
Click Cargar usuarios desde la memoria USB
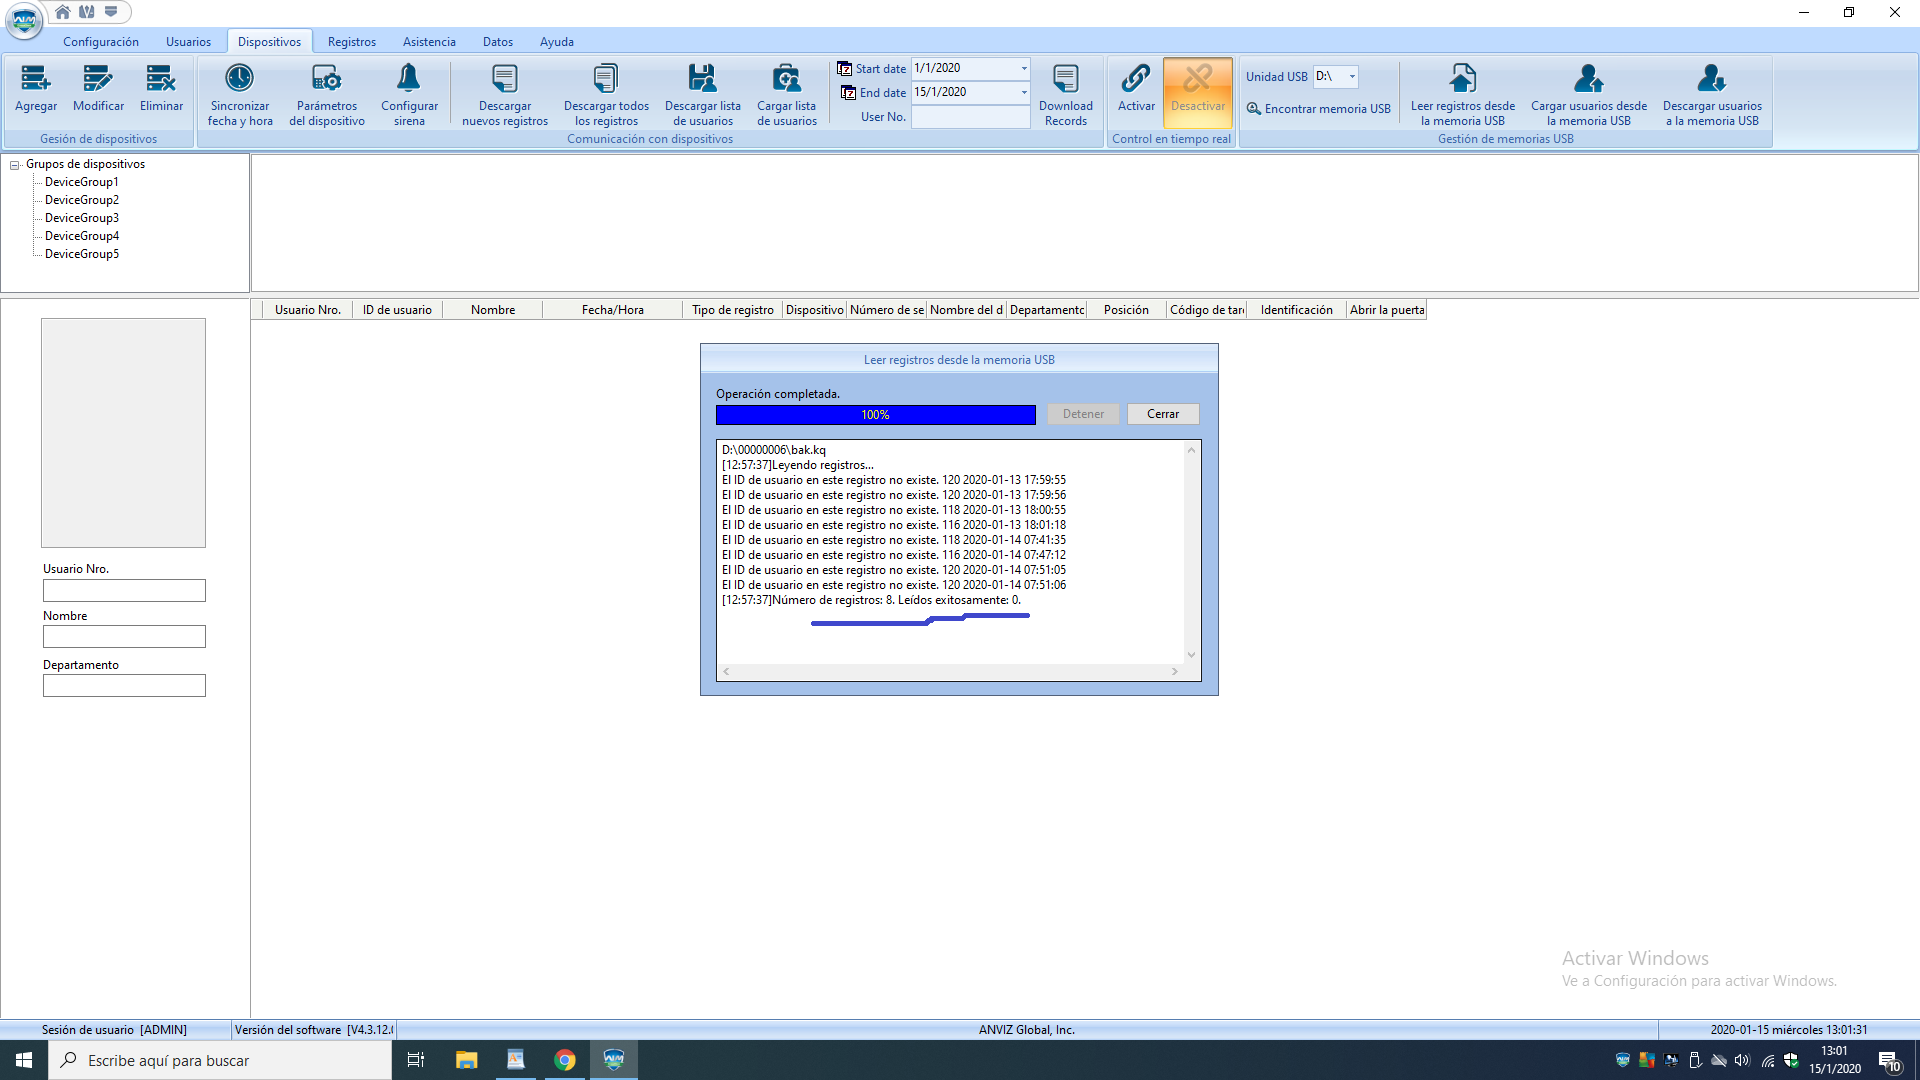point(1589,94)
